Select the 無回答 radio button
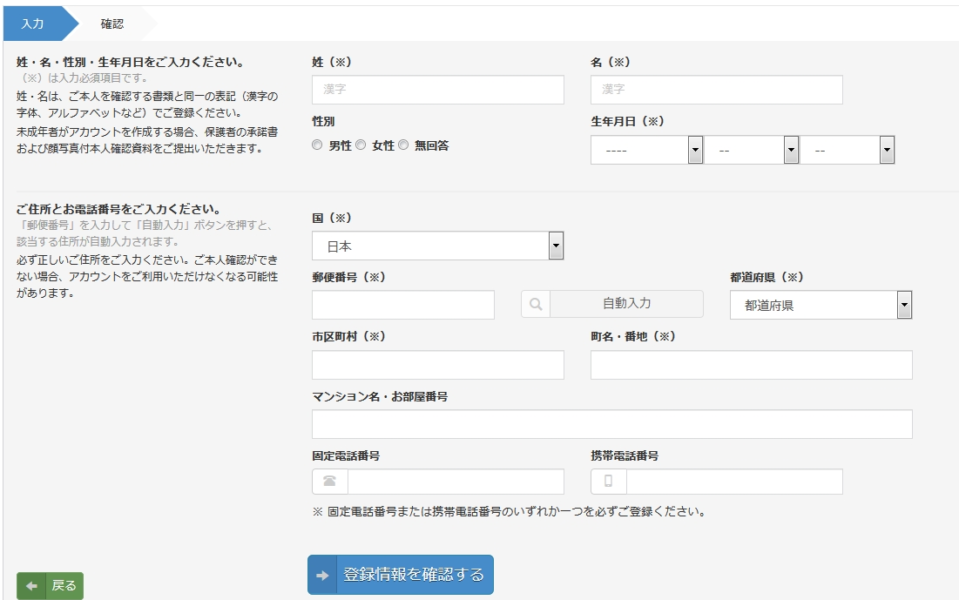 point(404,145)
